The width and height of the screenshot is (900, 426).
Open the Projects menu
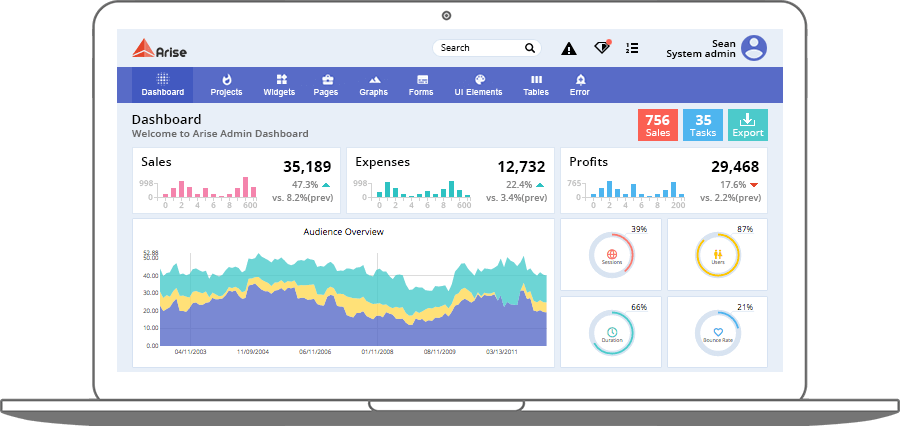(x=226, y=85)
